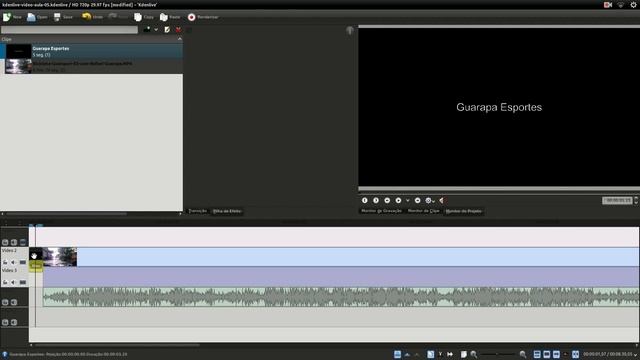Mute the topmost video track
Viewport: 640px width, 360px height.
tap(14, 242)
